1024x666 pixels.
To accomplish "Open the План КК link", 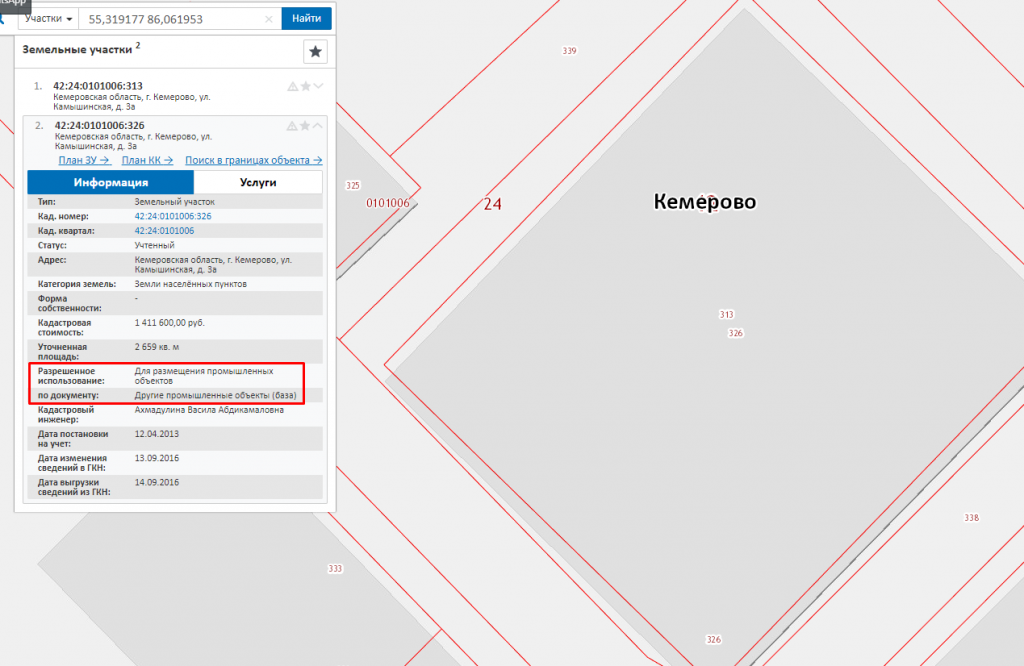I will click(x=147, y=160).
